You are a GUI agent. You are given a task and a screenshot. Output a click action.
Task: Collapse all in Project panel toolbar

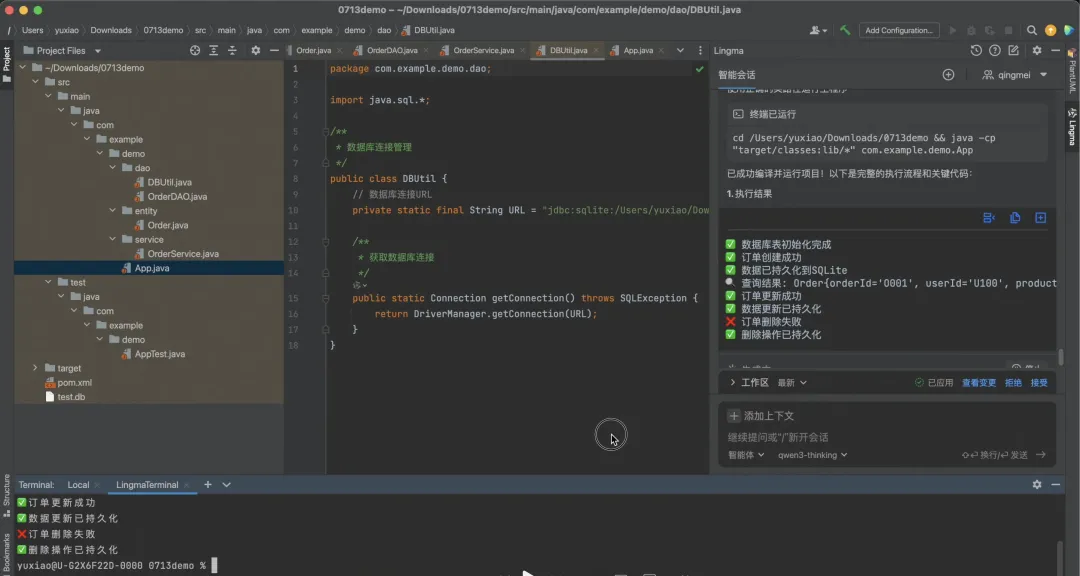(232, 50)
